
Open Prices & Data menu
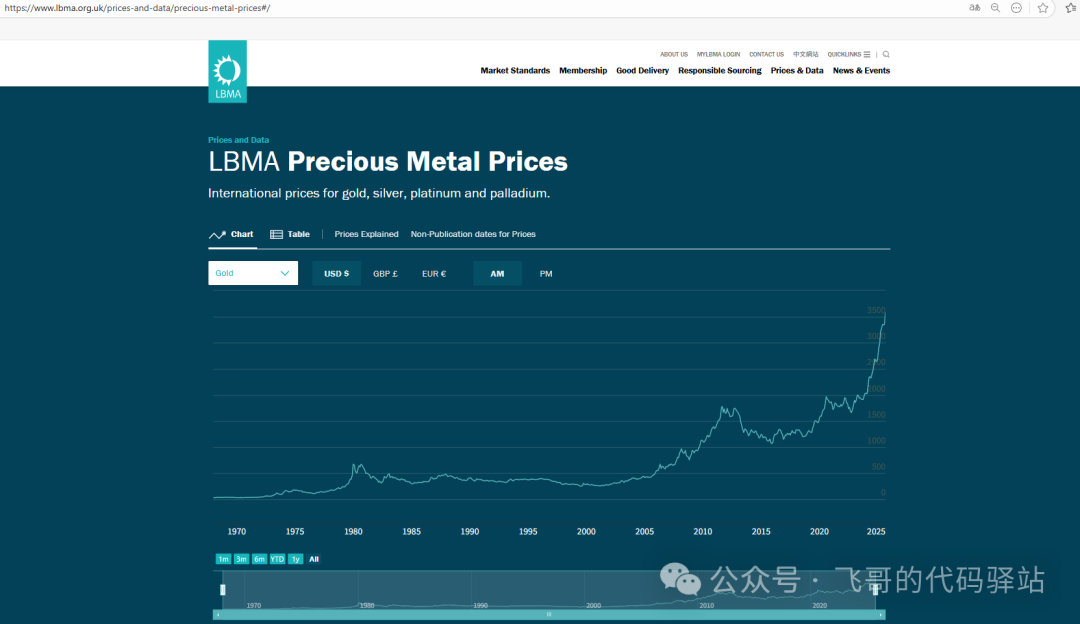pyautogui.click(x=797, y=70)
